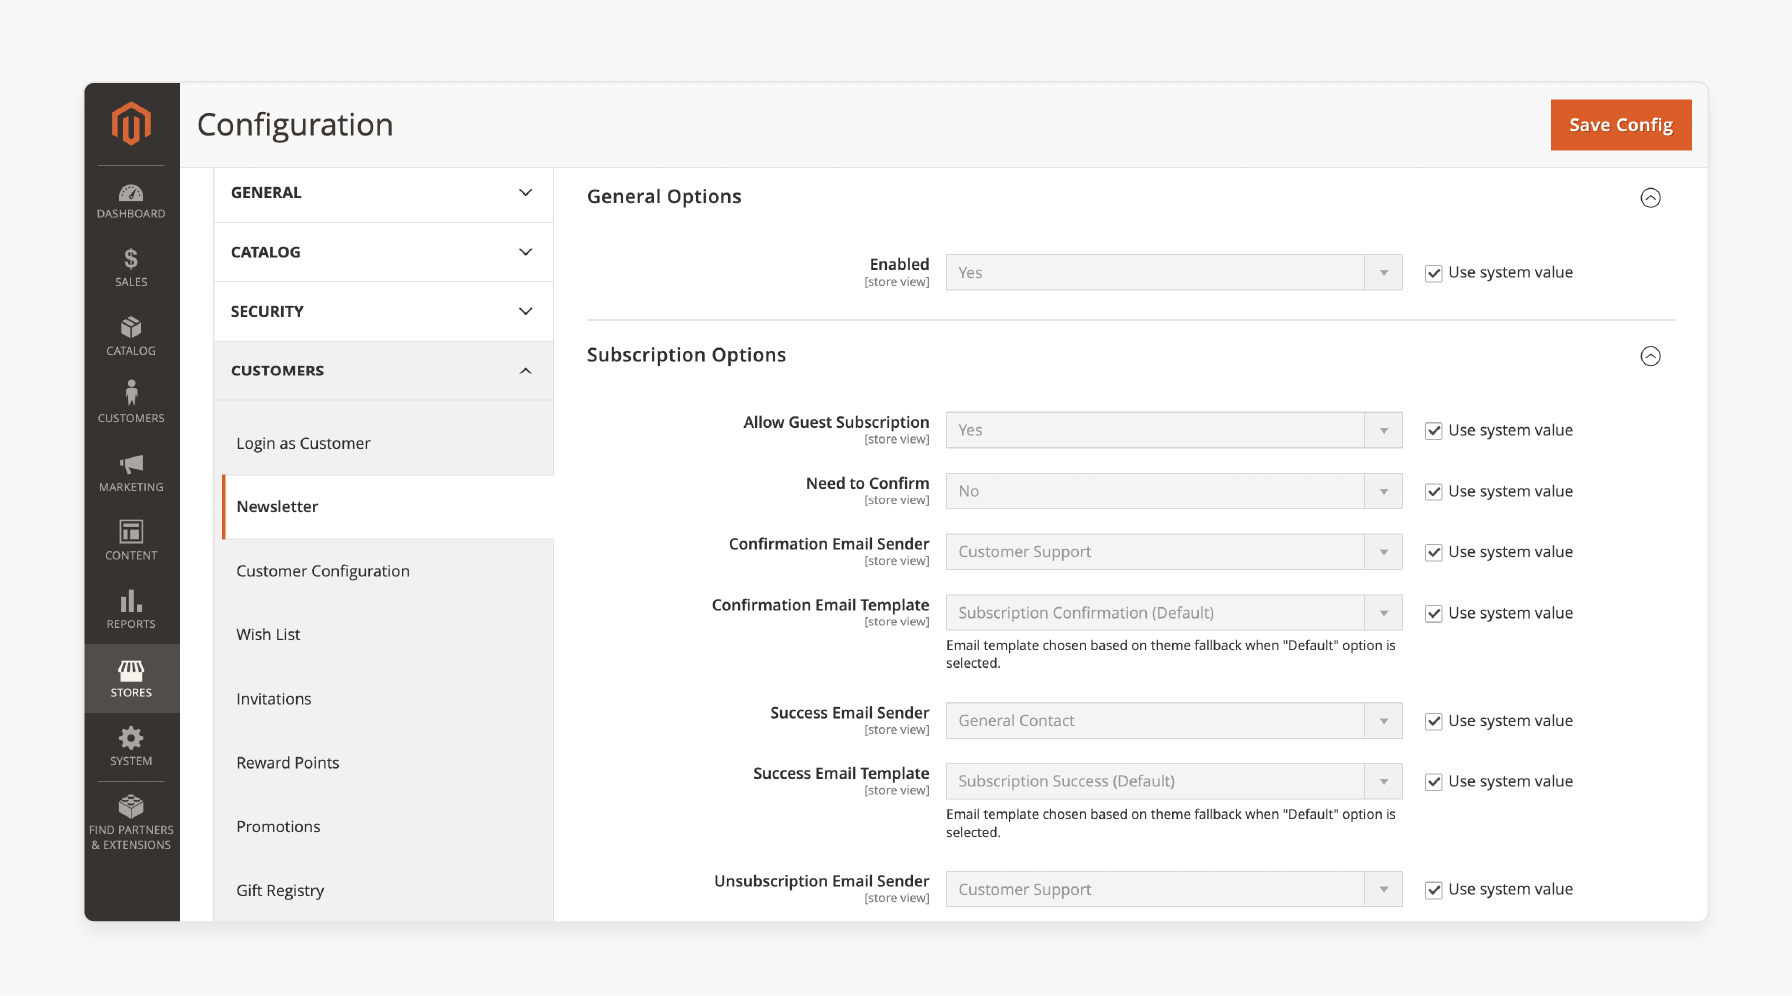Open Promotions settings
The width and height of the screenshot is (1792, 996).
coord(278,827)
